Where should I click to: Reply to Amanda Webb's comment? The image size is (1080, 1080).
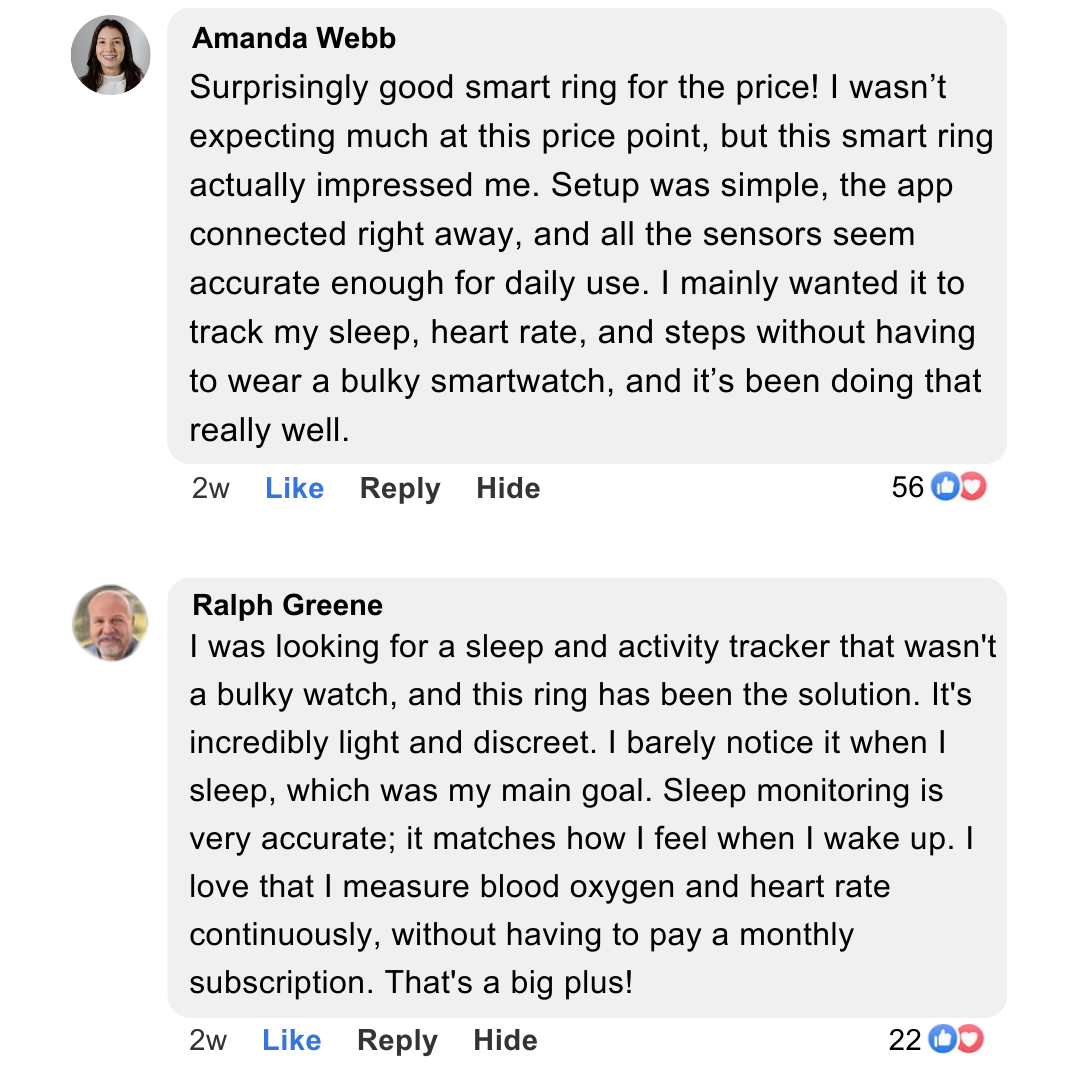click(x=400, y=488)
